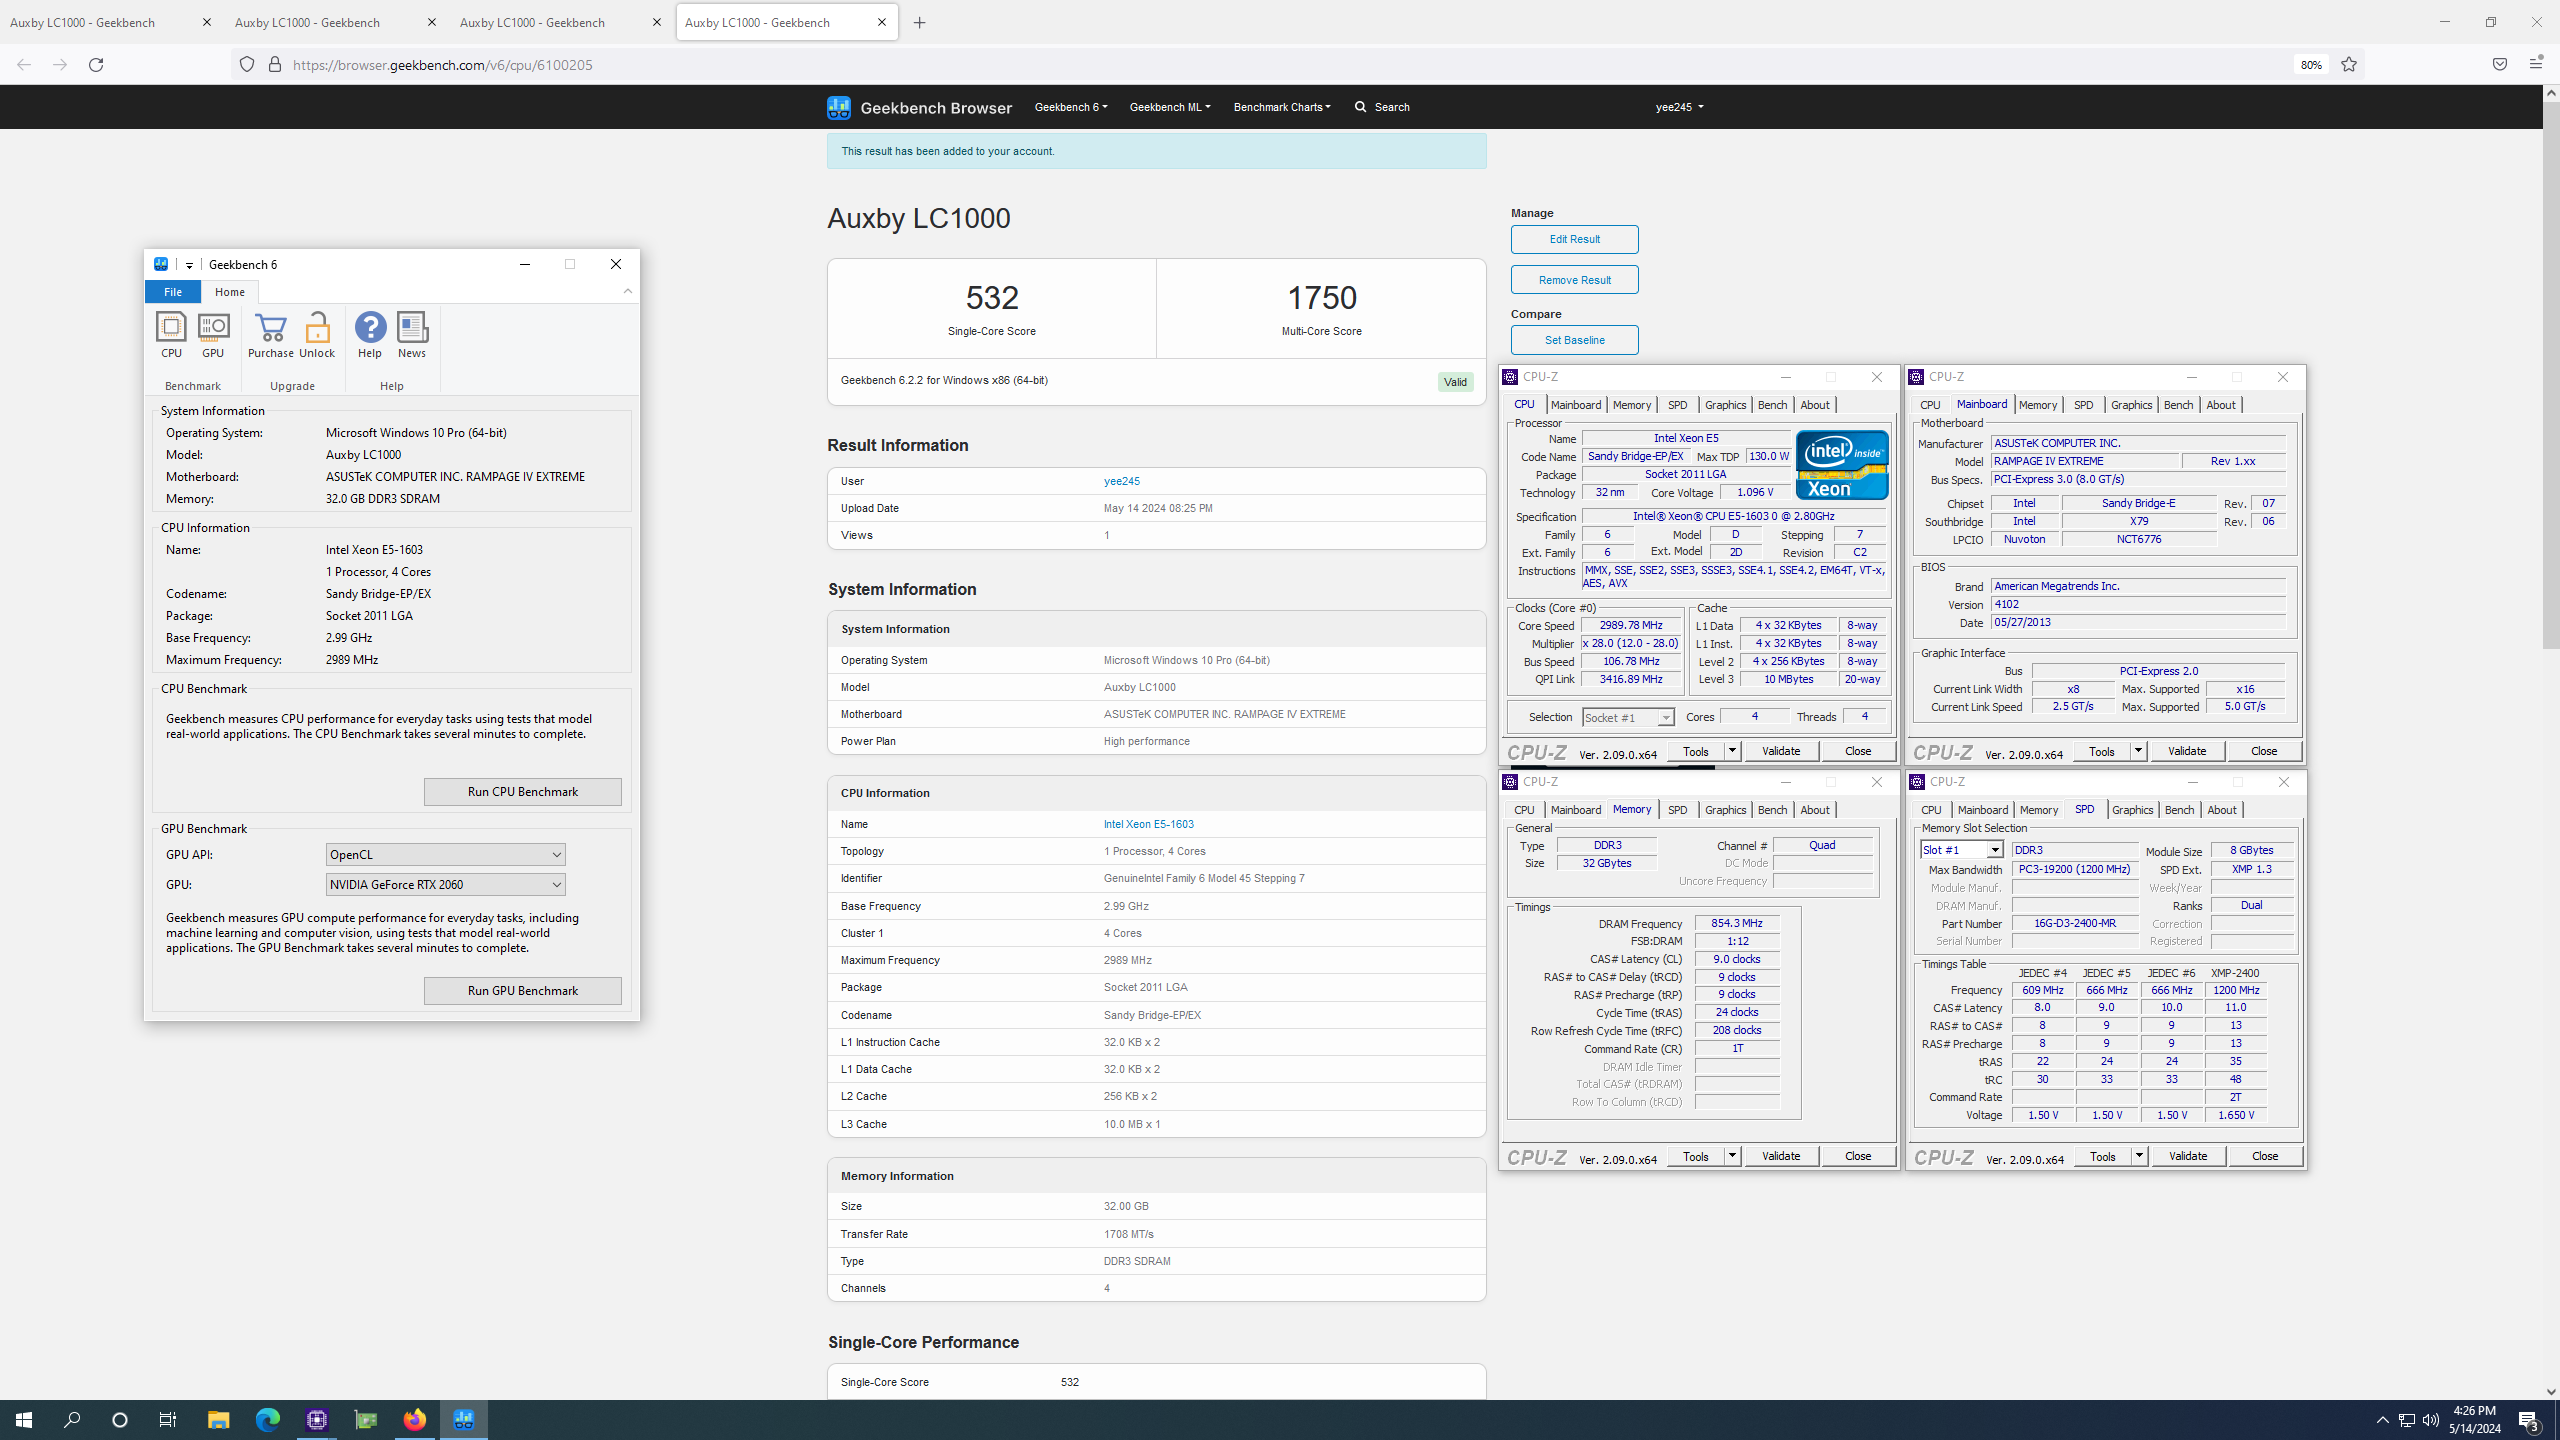This screenshot has height=1440, width=2560.
Task: Close the active Auxby LC1000 browser tab
Action: (x=882, y=22)
